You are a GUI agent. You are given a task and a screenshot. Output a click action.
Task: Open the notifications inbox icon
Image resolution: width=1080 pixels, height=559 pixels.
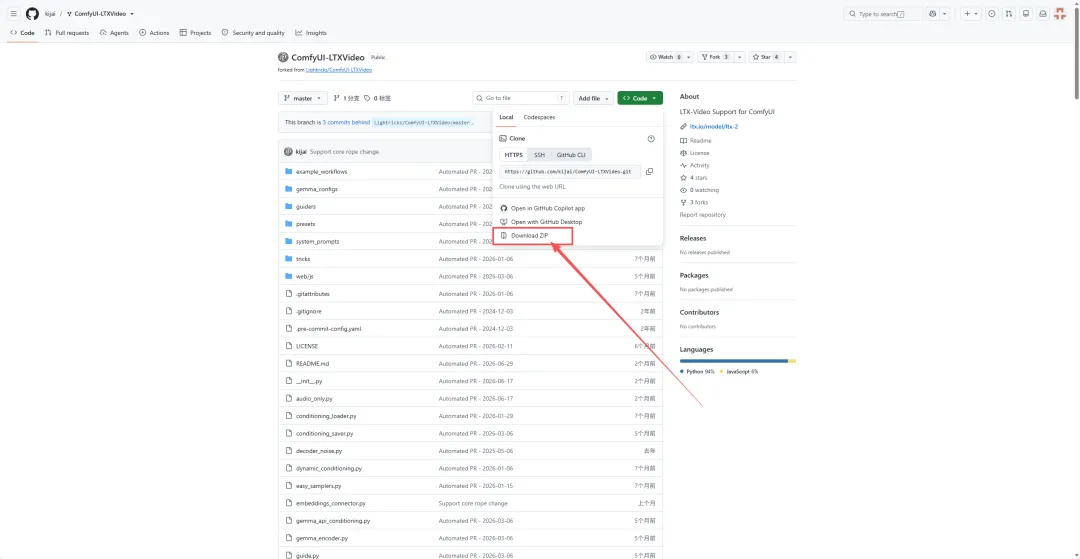coord(1043,14)
